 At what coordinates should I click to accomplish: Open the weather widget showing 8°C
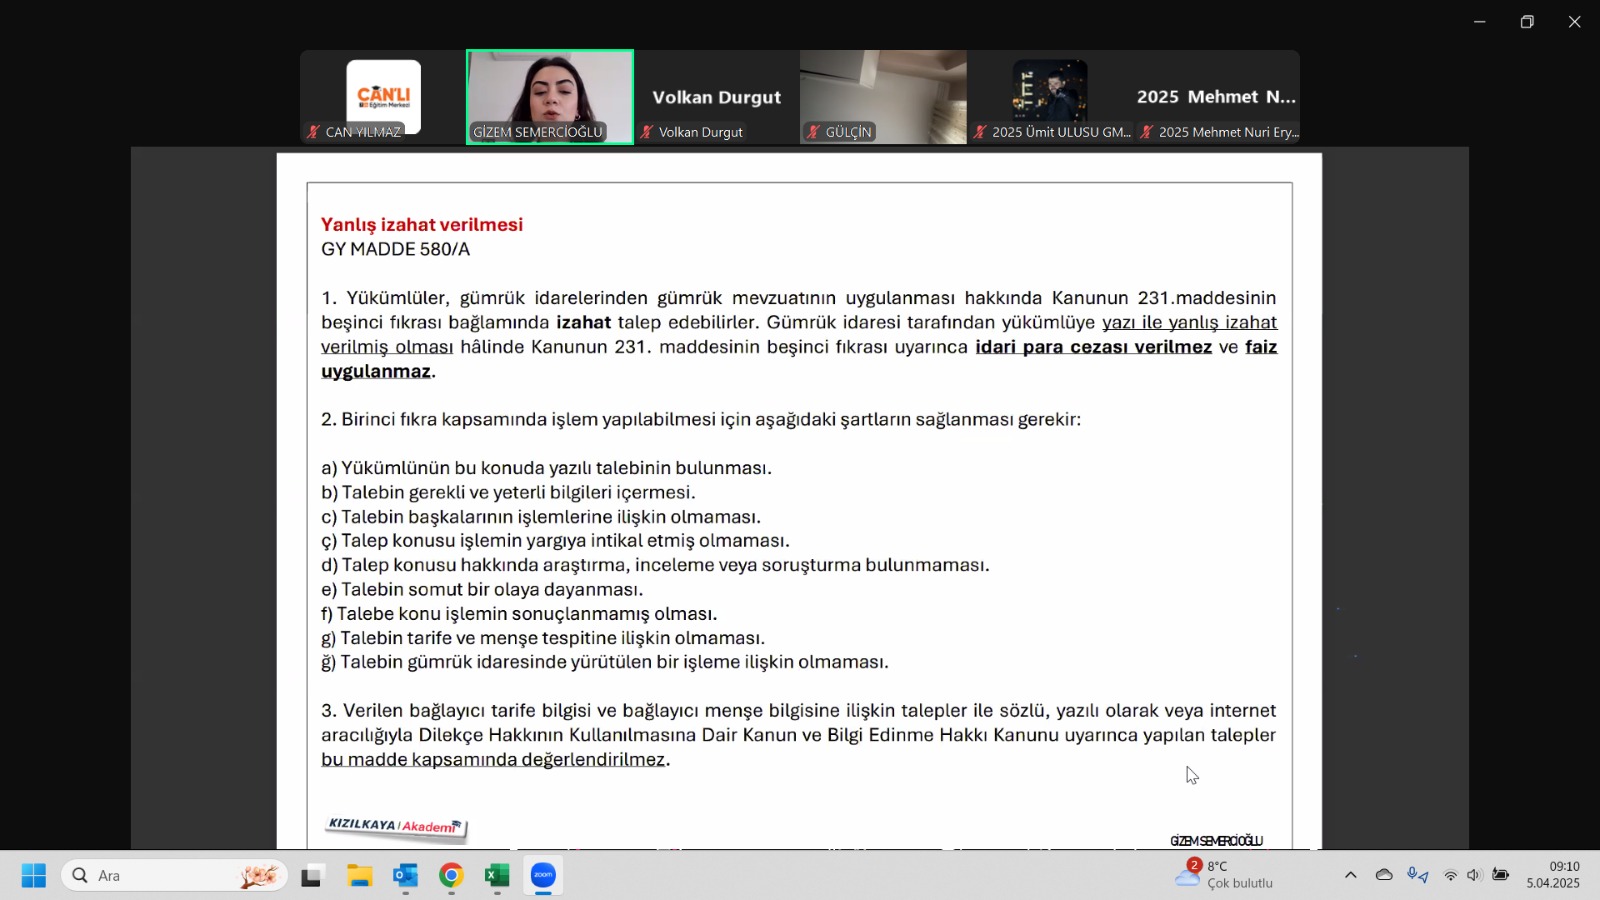coord(1225,875)
